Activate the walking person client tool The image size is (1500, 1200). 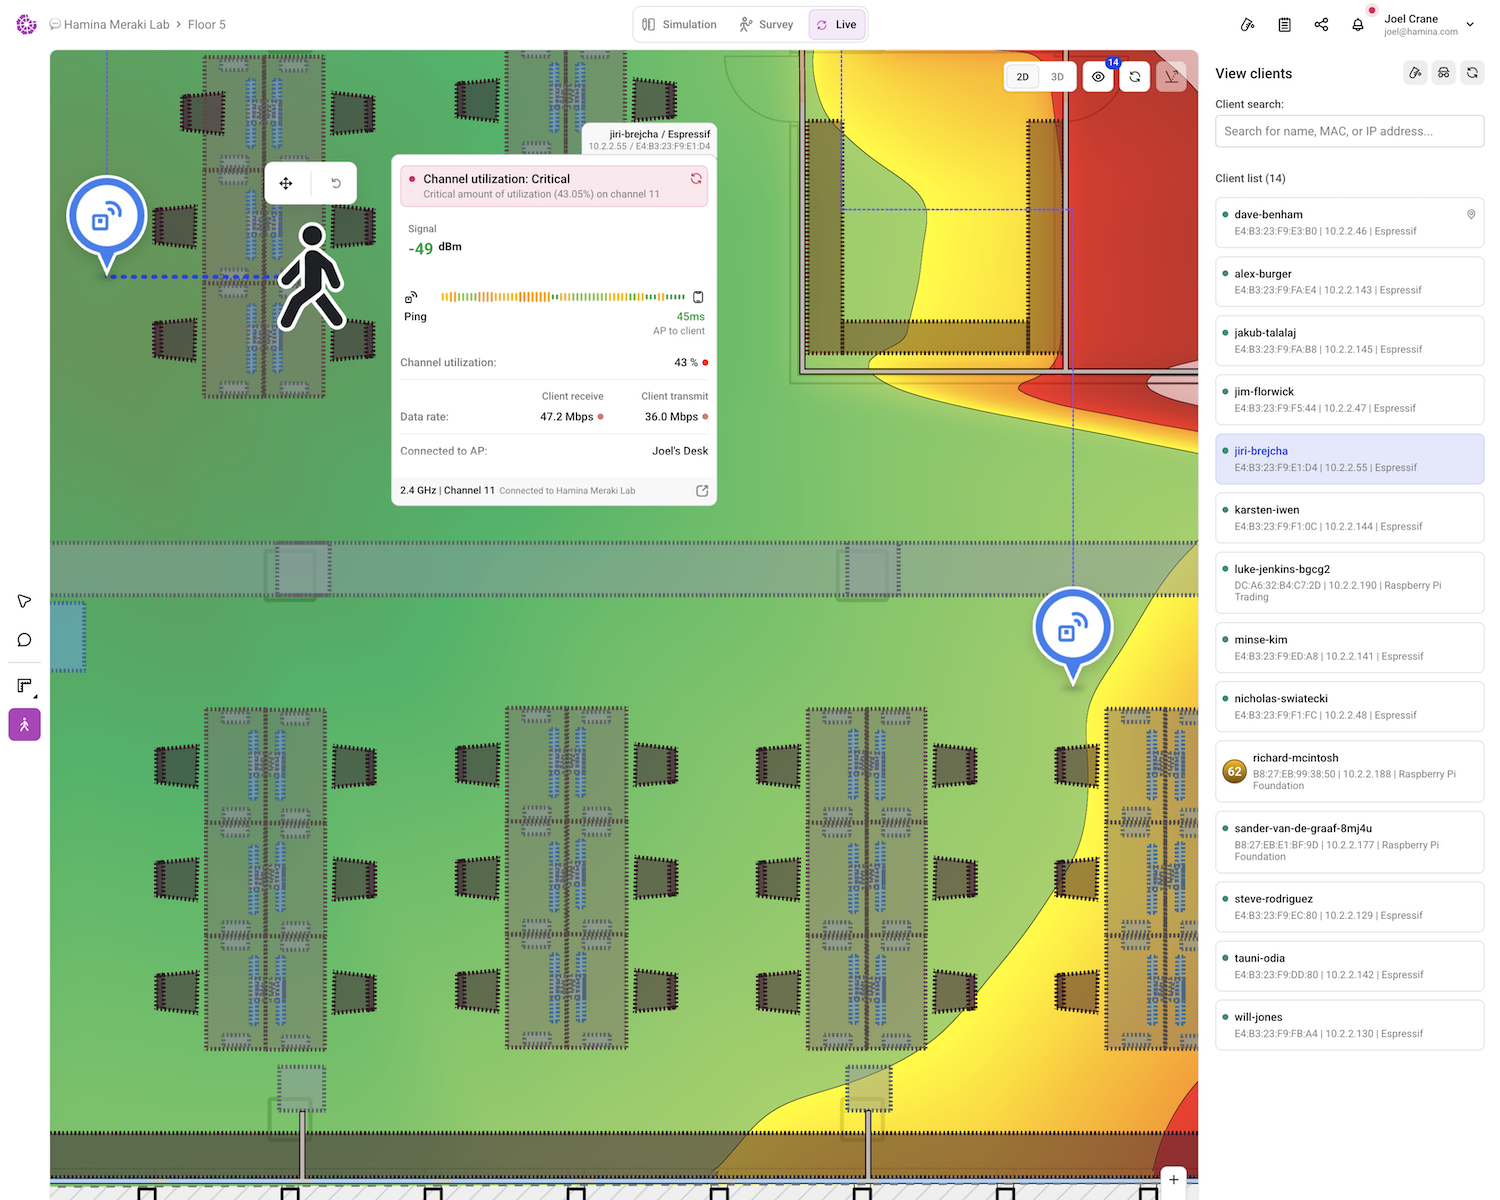point(25,724)
